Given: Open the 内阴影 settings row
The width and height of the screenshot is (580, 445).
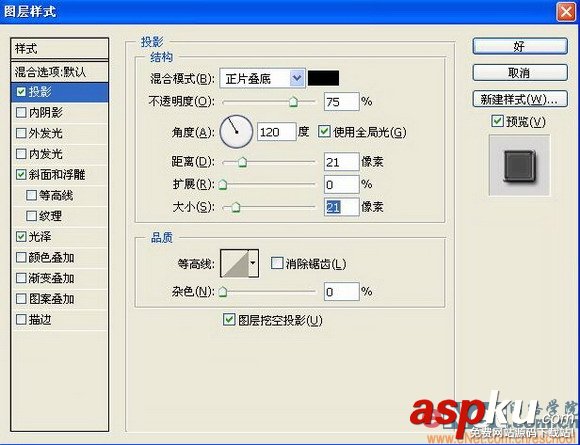Looking at the screenshot, I should [x=60, y=112].
